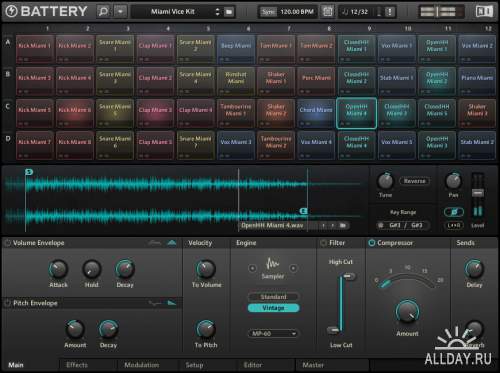Image resolution: width=500 pixels, height=373 pixels.
Task: Select row A header
Action: (8, 42)
